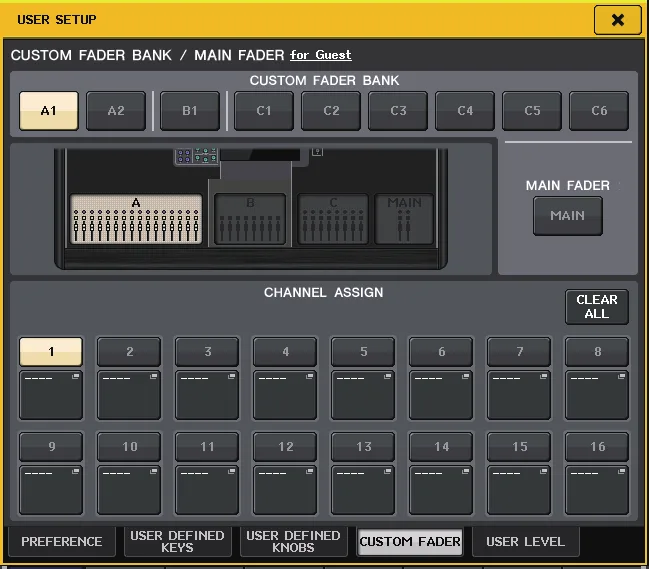The width and height of the screenshot is (649, 569).
Task: Open channel selection popup under fader 6
Action: coord(441,395)
